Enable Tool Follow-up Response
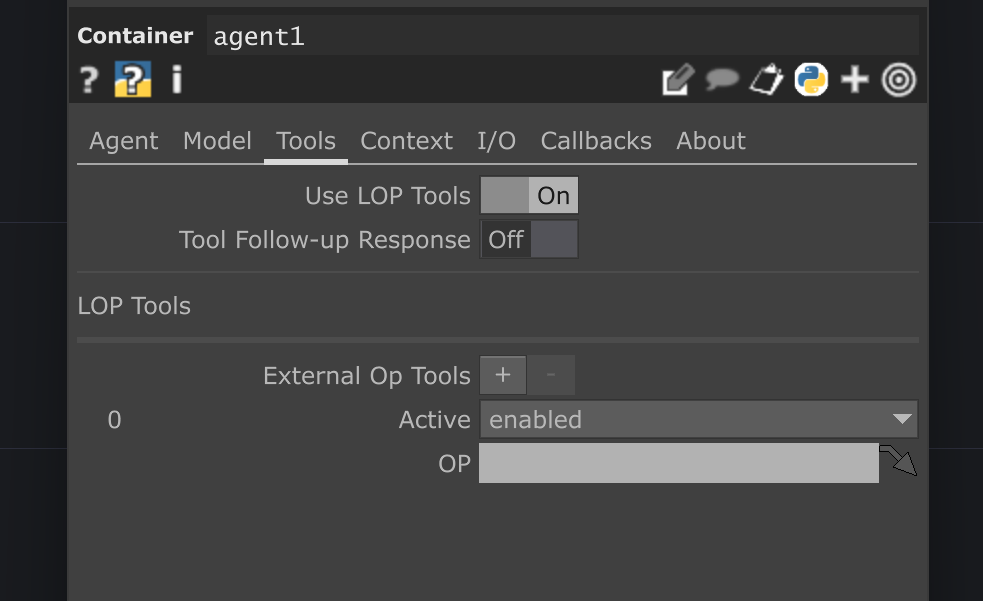The height and width of the screenshot is (601, 983). click(x=555, y=239)
